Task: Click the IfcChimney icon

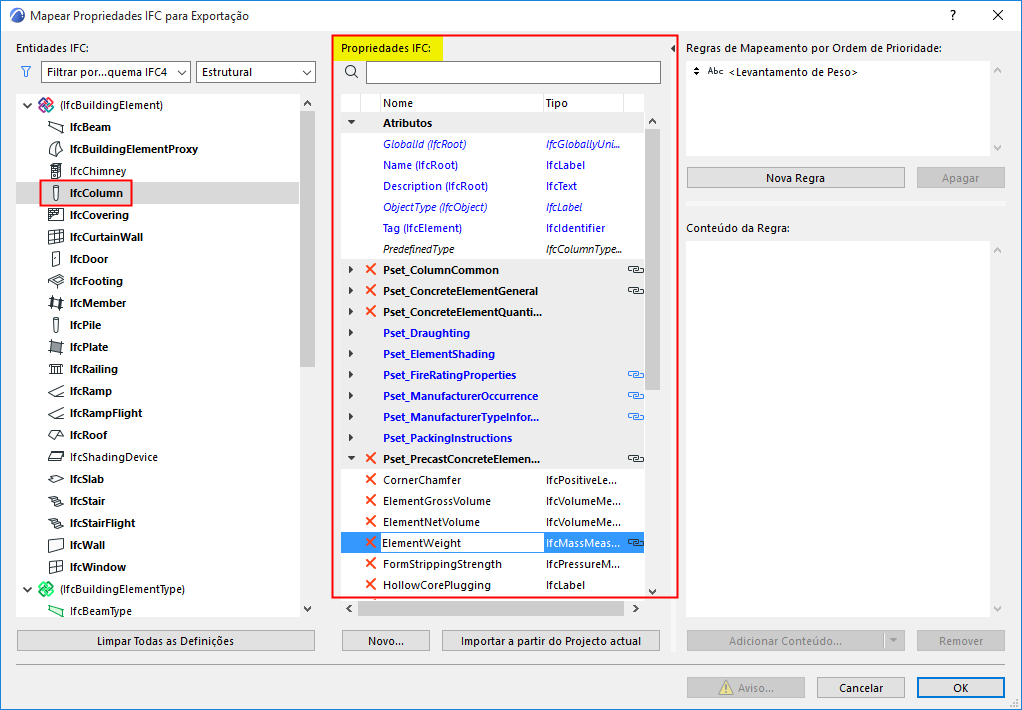Action: point(56,171)
